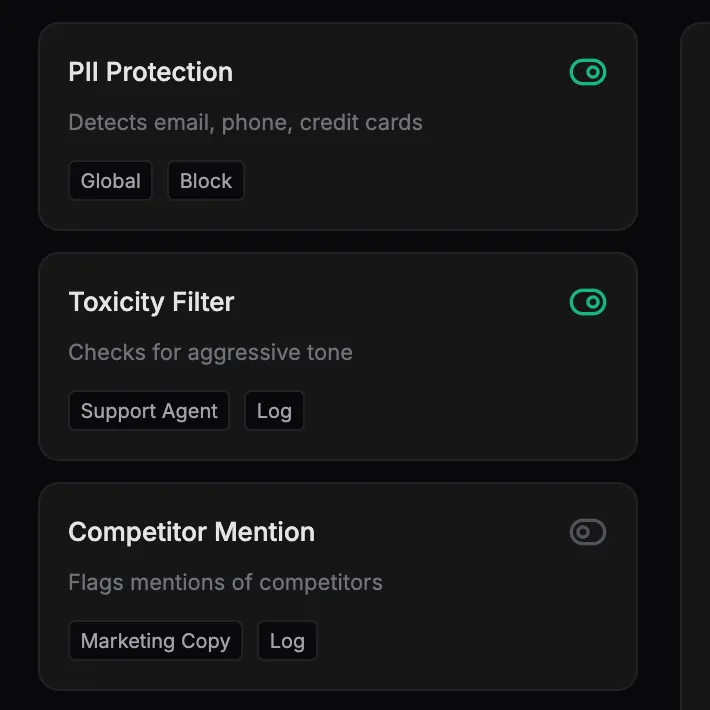Click the Toxicity Filter heading
This screenshot has width=710, height=710.
151,302
